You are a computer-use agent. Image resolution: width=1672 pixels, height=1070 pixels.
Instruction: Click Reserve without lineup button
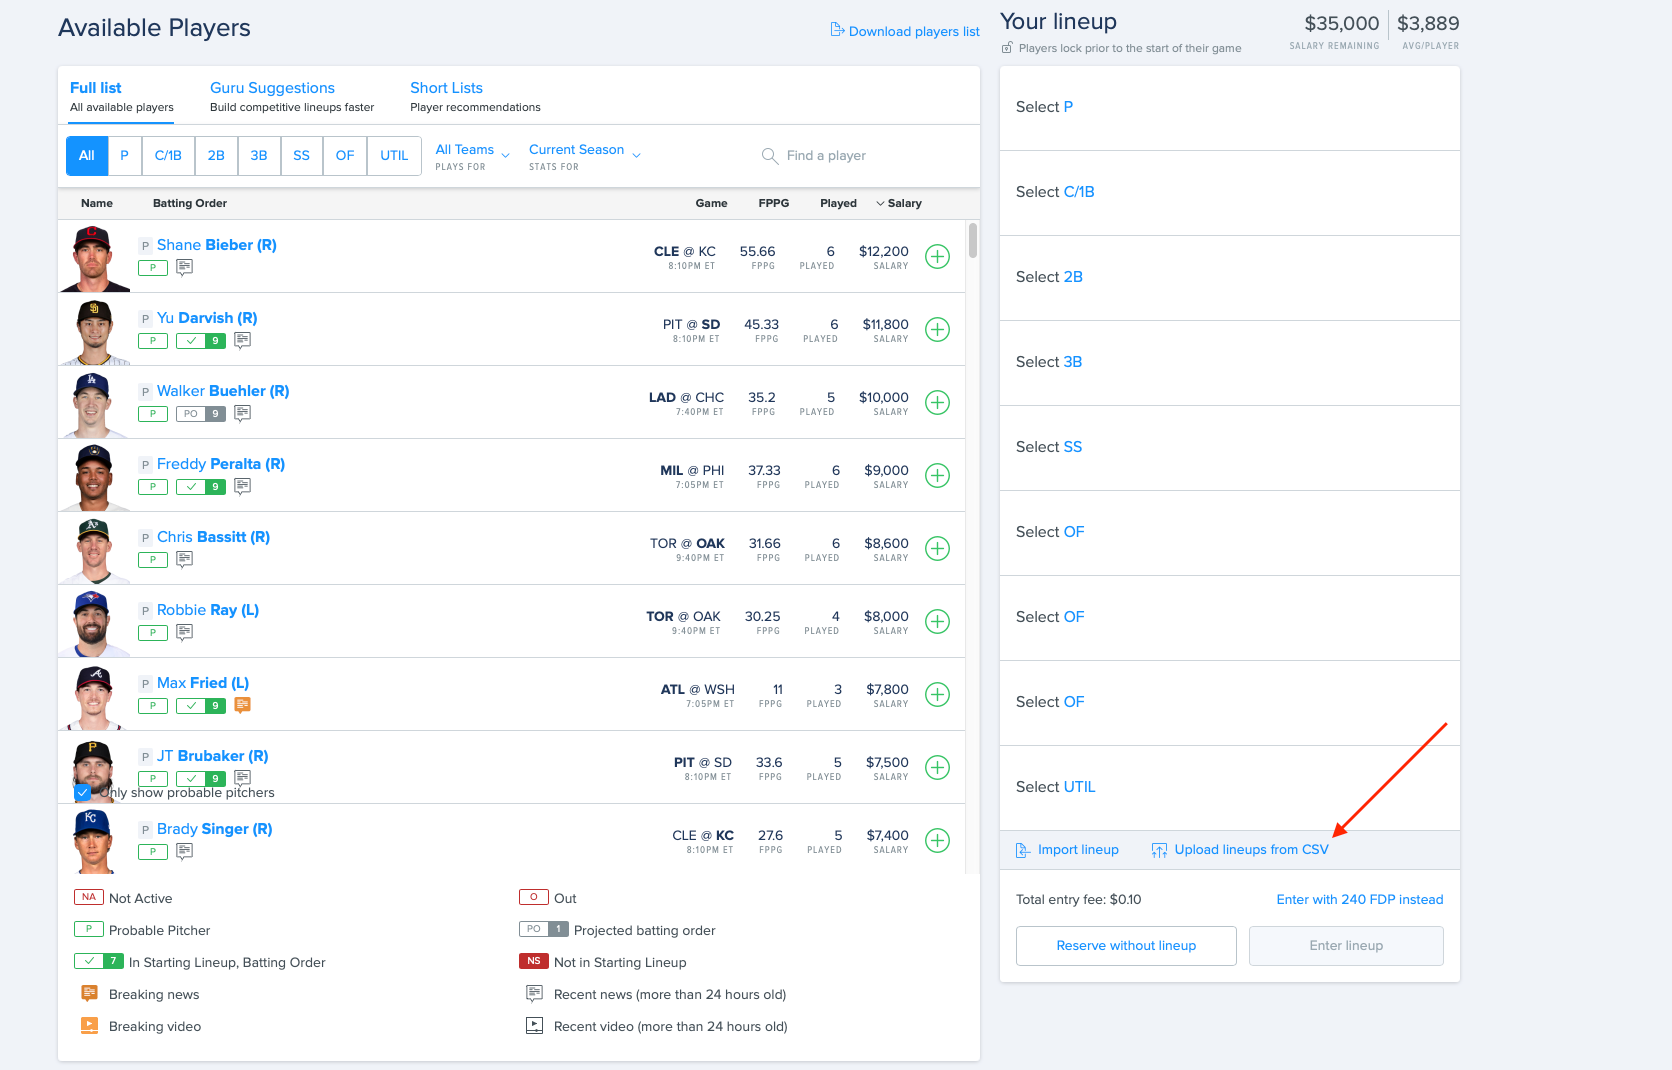pyautogui.click(x=1126, y=946)
